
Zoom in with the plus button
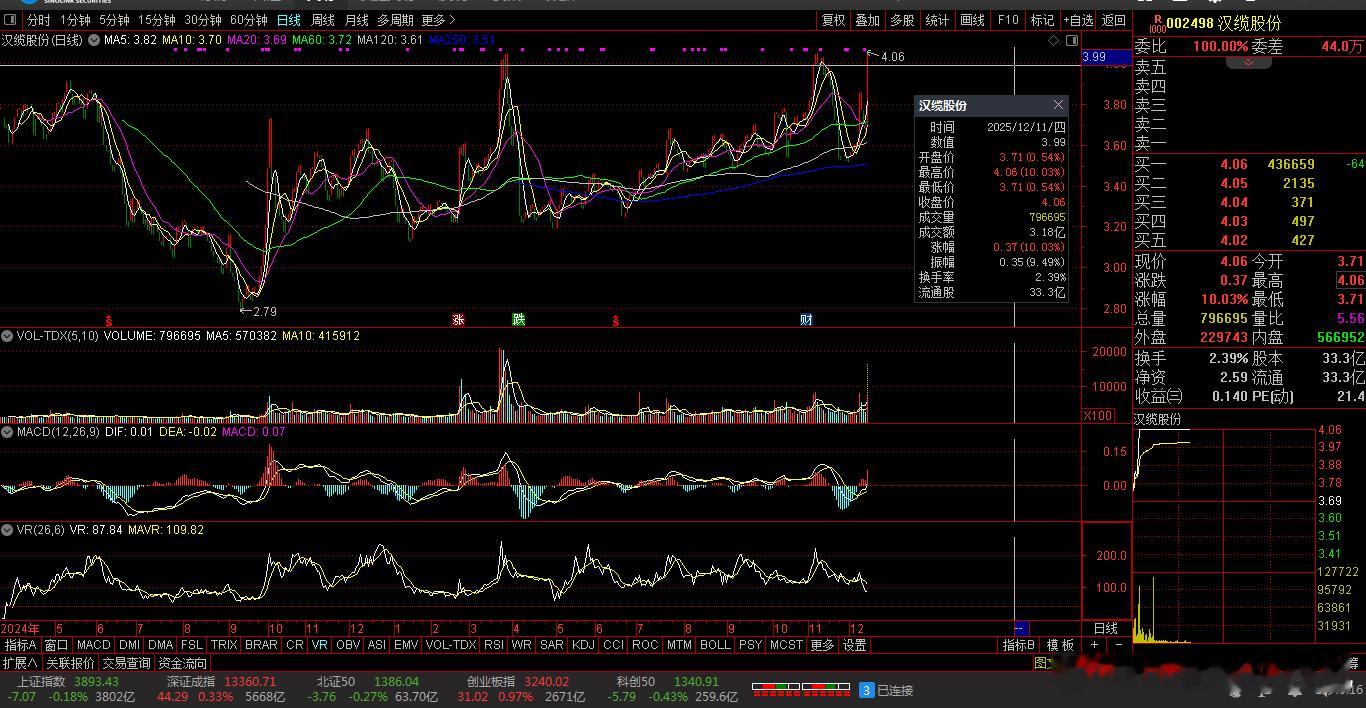click(1095, 645)
